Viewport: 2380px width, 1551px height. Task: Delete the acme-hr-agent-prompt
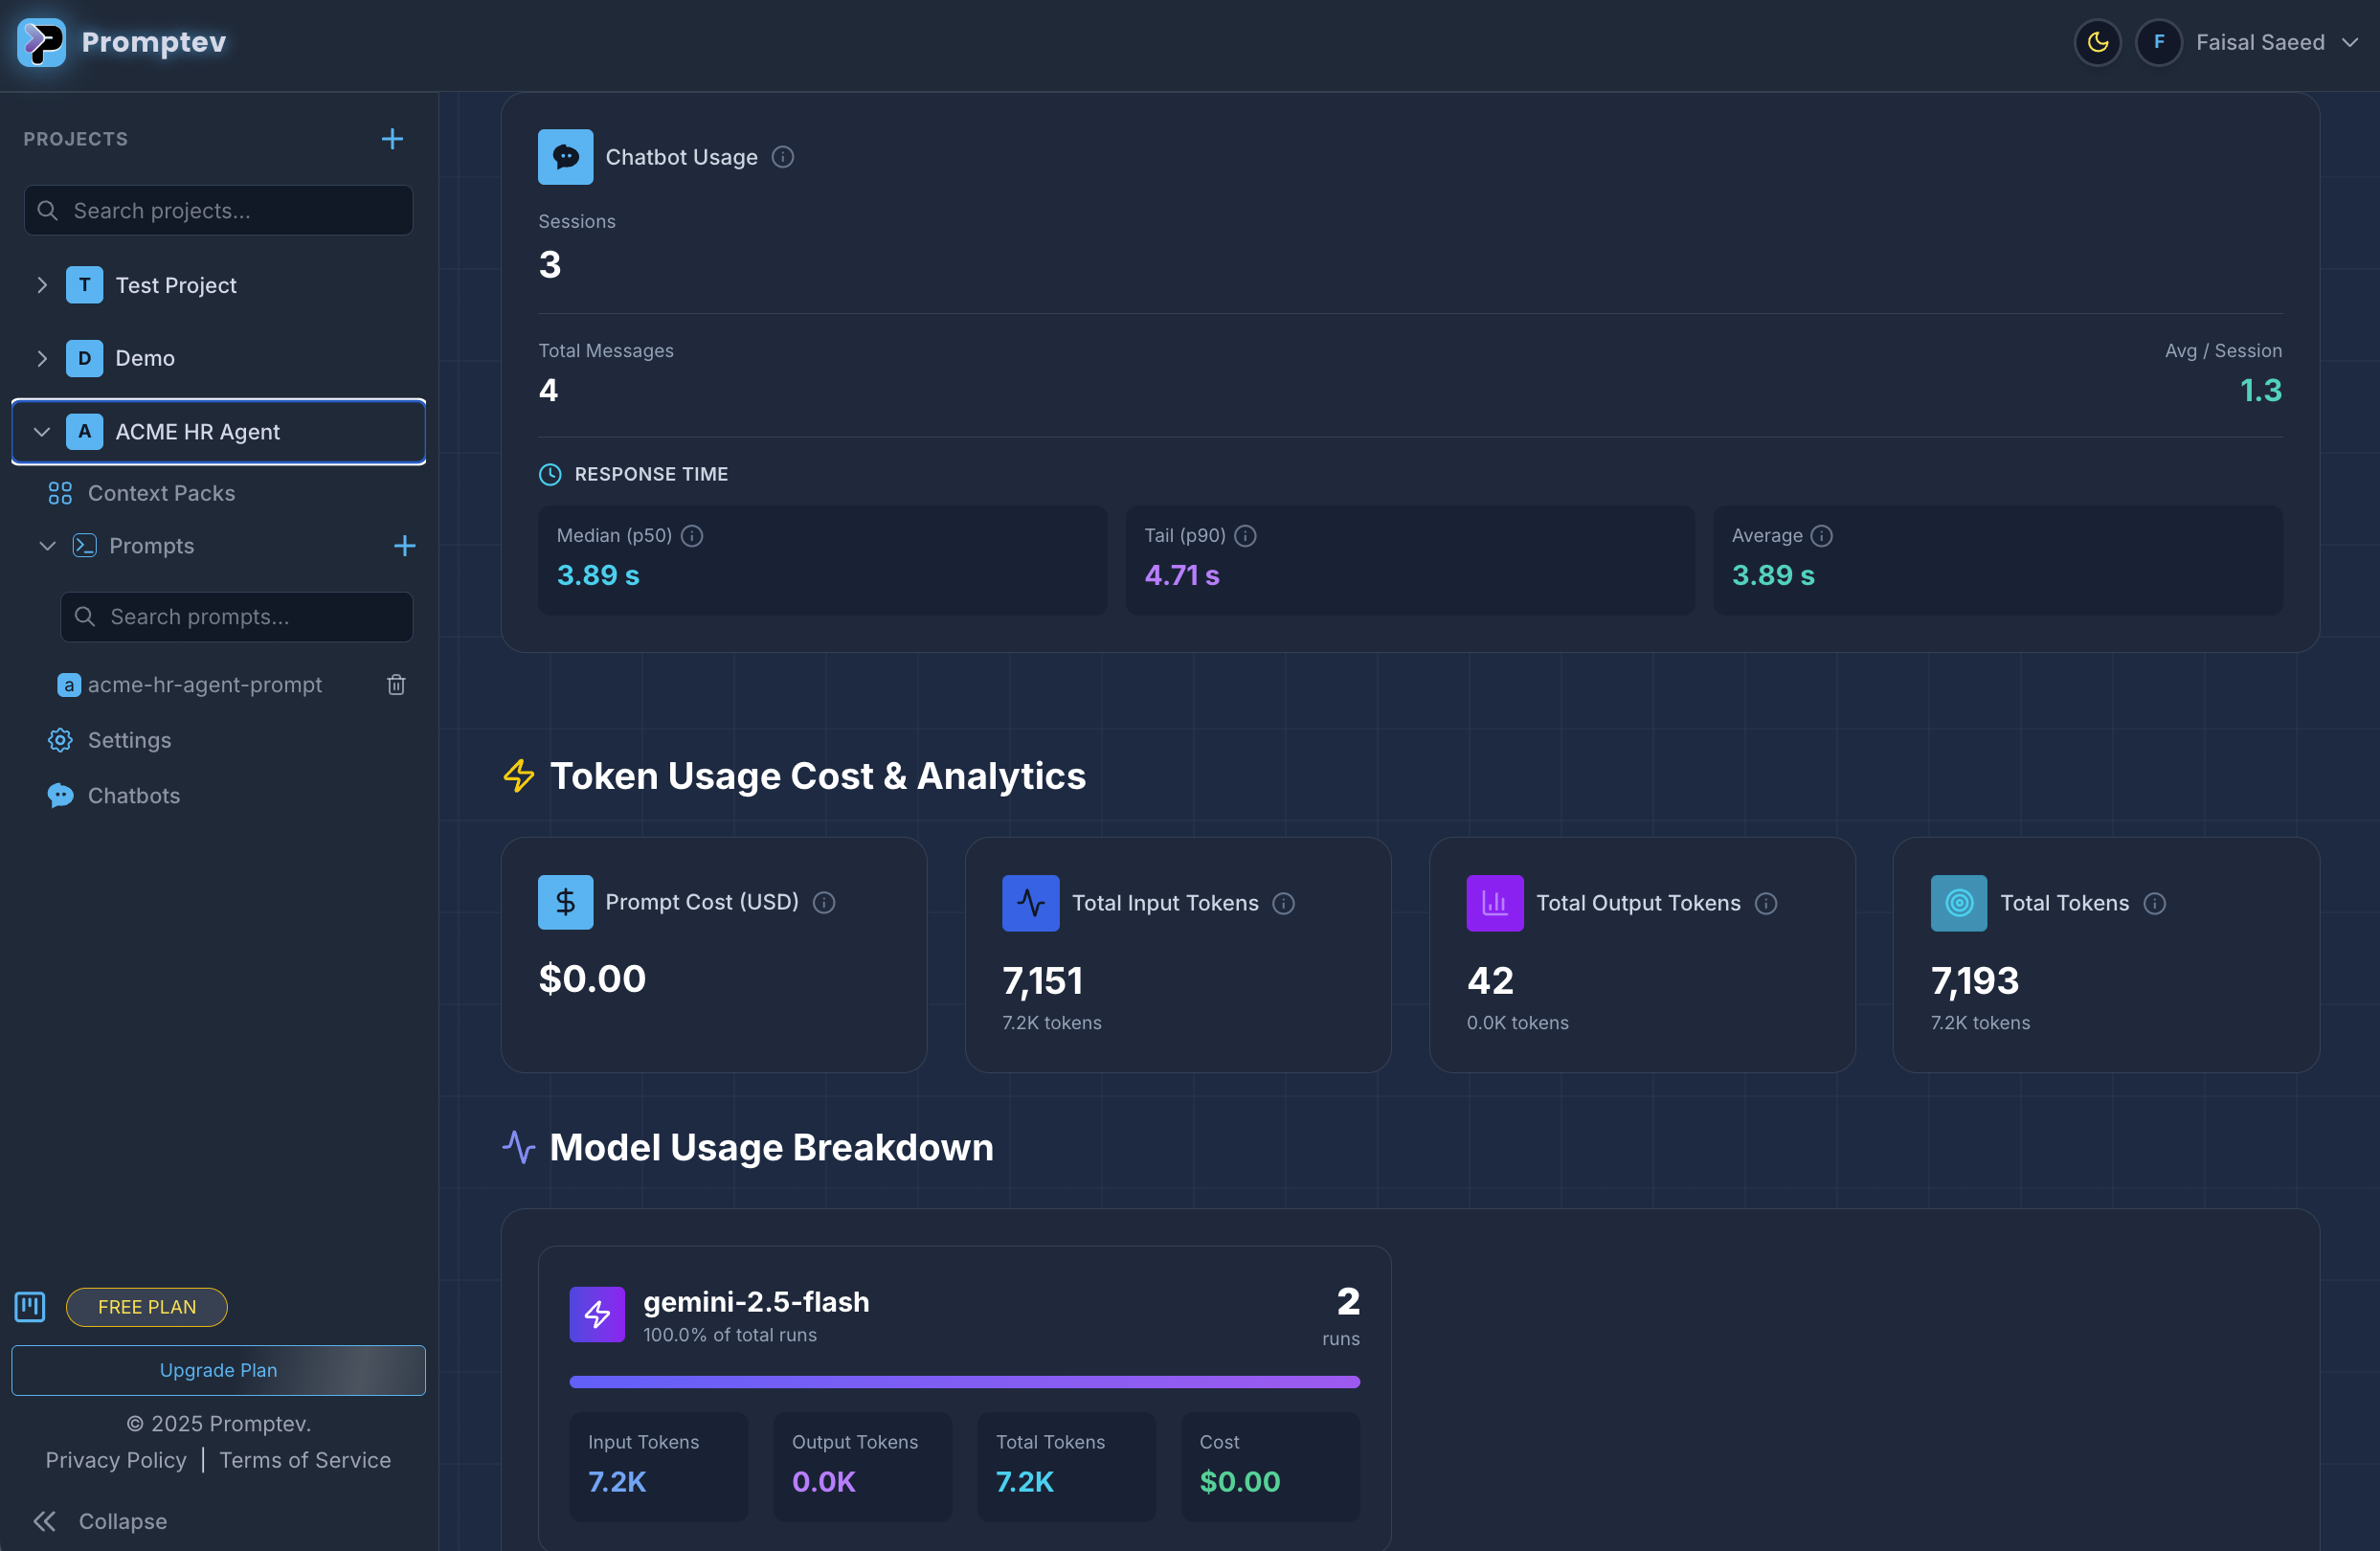[396, 685]
